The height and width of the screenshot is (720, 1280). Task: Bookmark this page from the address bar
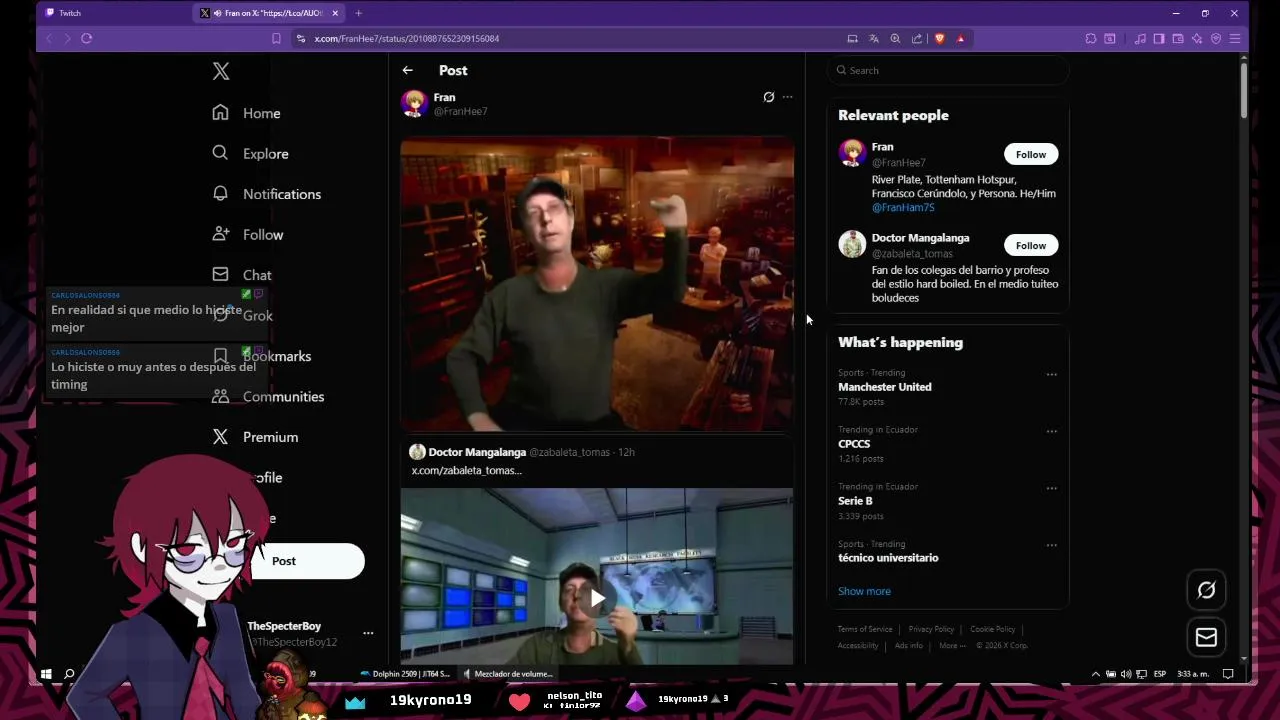(x=276, y=38)
